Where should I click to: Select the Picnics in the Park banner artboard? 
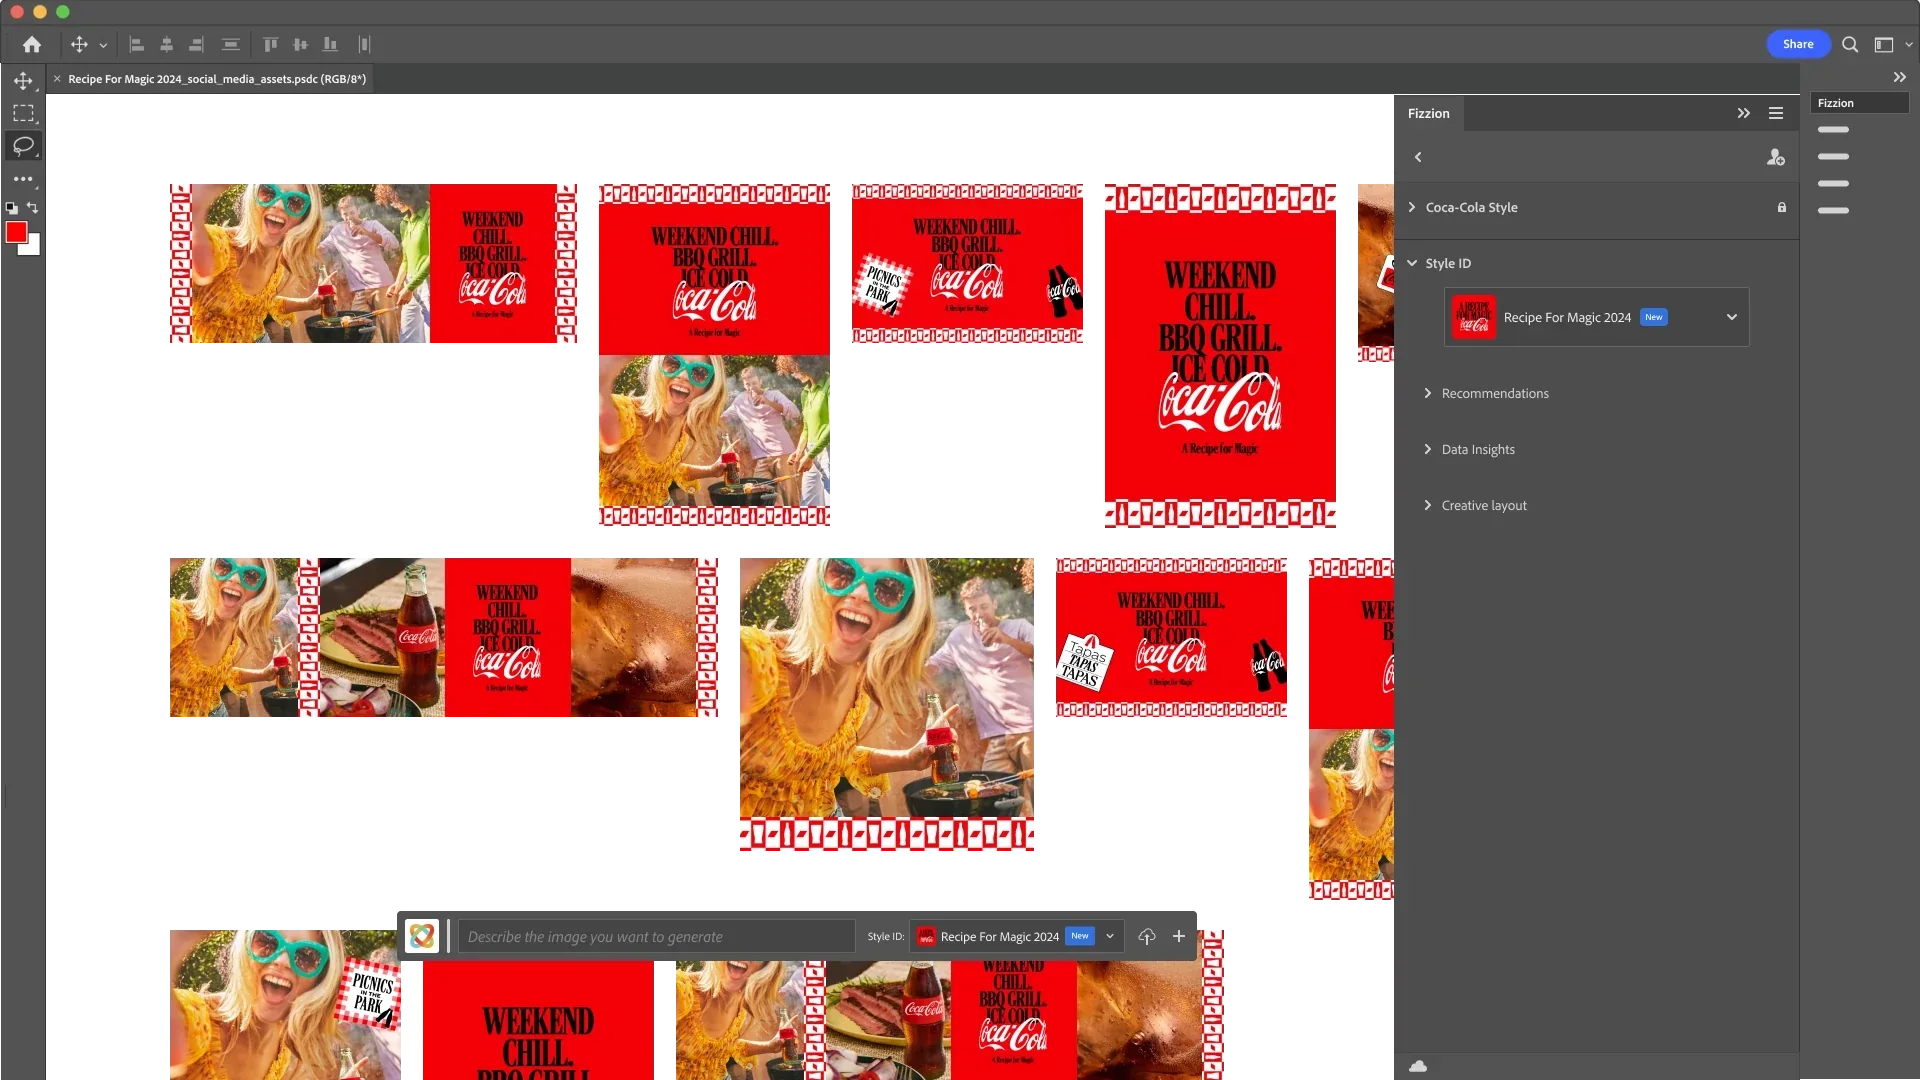point(967,263)
